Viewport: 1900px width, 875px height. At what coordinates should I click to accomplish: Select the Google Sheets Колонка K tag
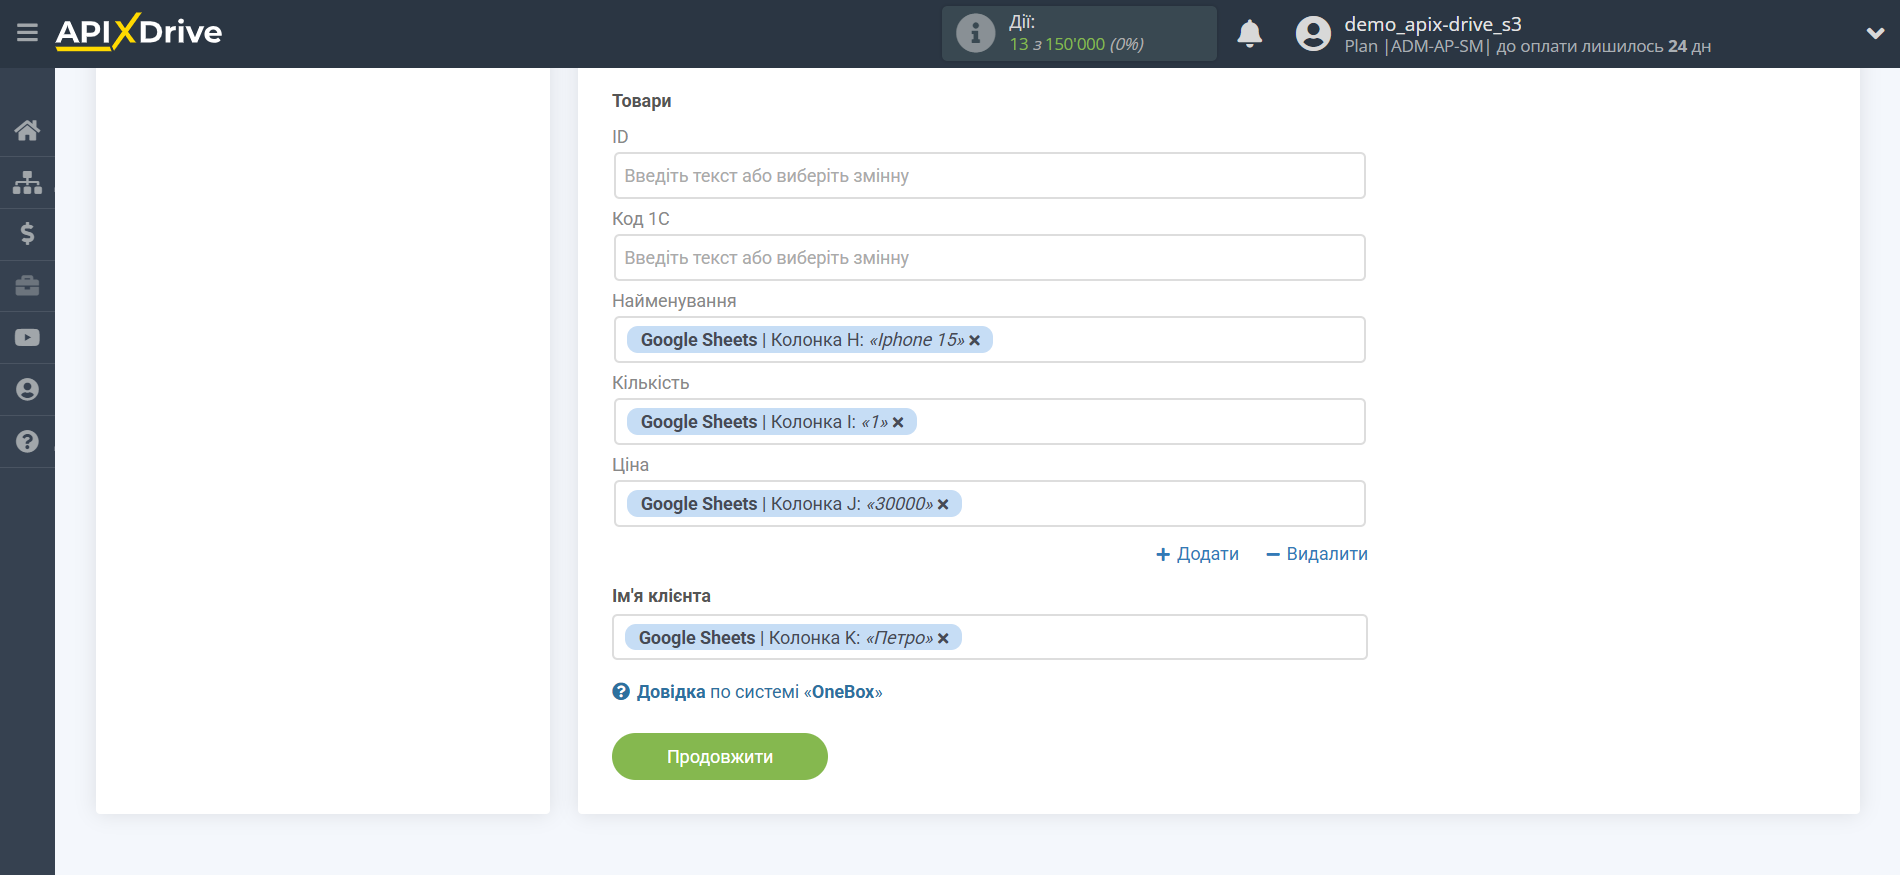coord(793,638)
